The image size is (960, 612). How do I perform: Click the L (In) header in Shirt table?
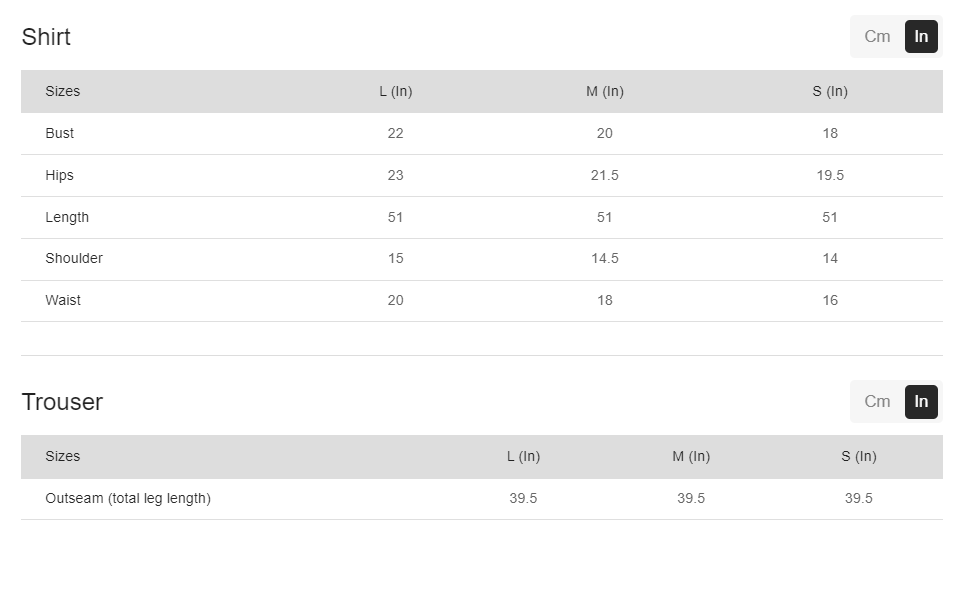click(x=395, y=91)
